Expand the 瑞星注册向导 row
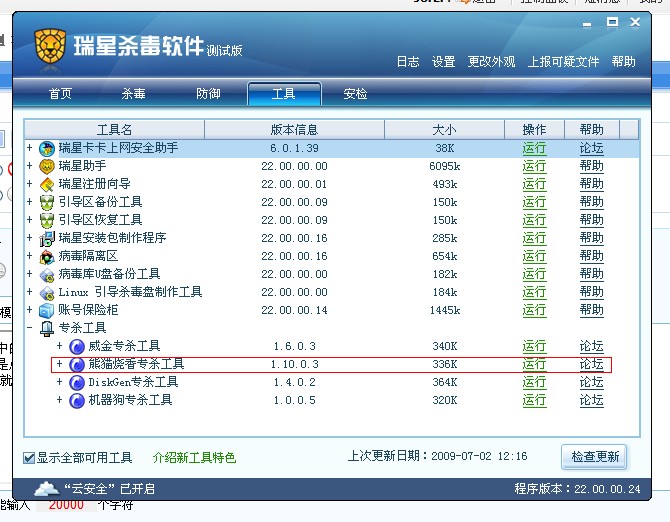This screenshot has height=522, width=670. [x=29, y=184]
